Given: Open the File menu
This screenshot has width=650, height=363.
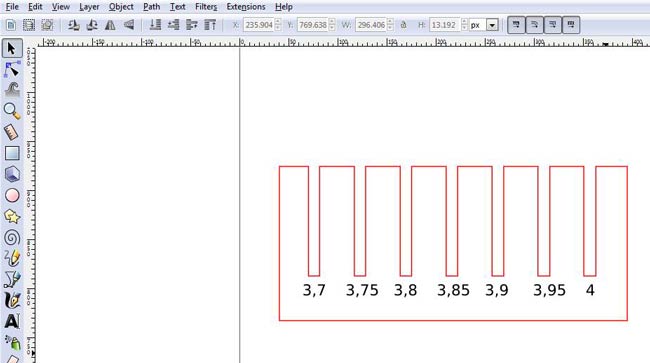Looking at the screenshot, I should [x=12, y=7].
